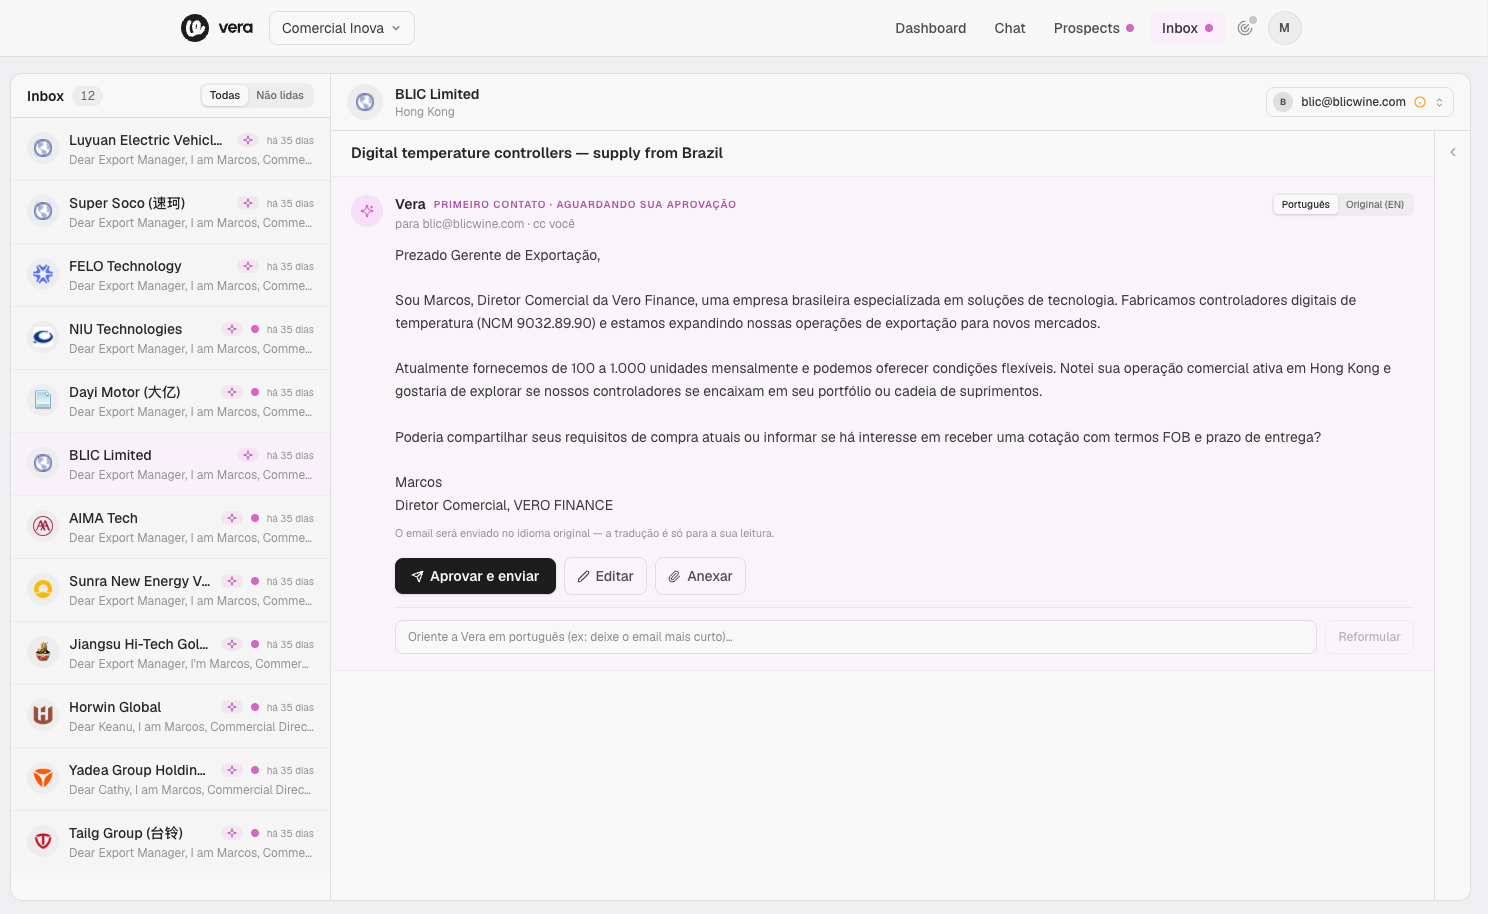Open Jiangsu Hi-Tech conversation
The width and height of the screenshot is (1488, 914).
coord(170,653)
